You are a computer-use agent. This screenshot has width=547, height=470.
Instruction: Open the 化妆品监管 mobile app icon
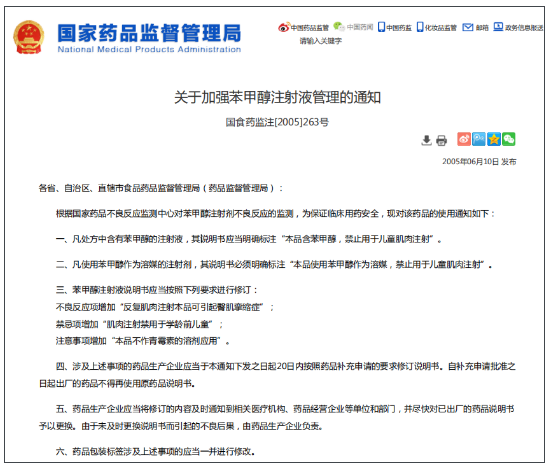(x=420, y=27)
